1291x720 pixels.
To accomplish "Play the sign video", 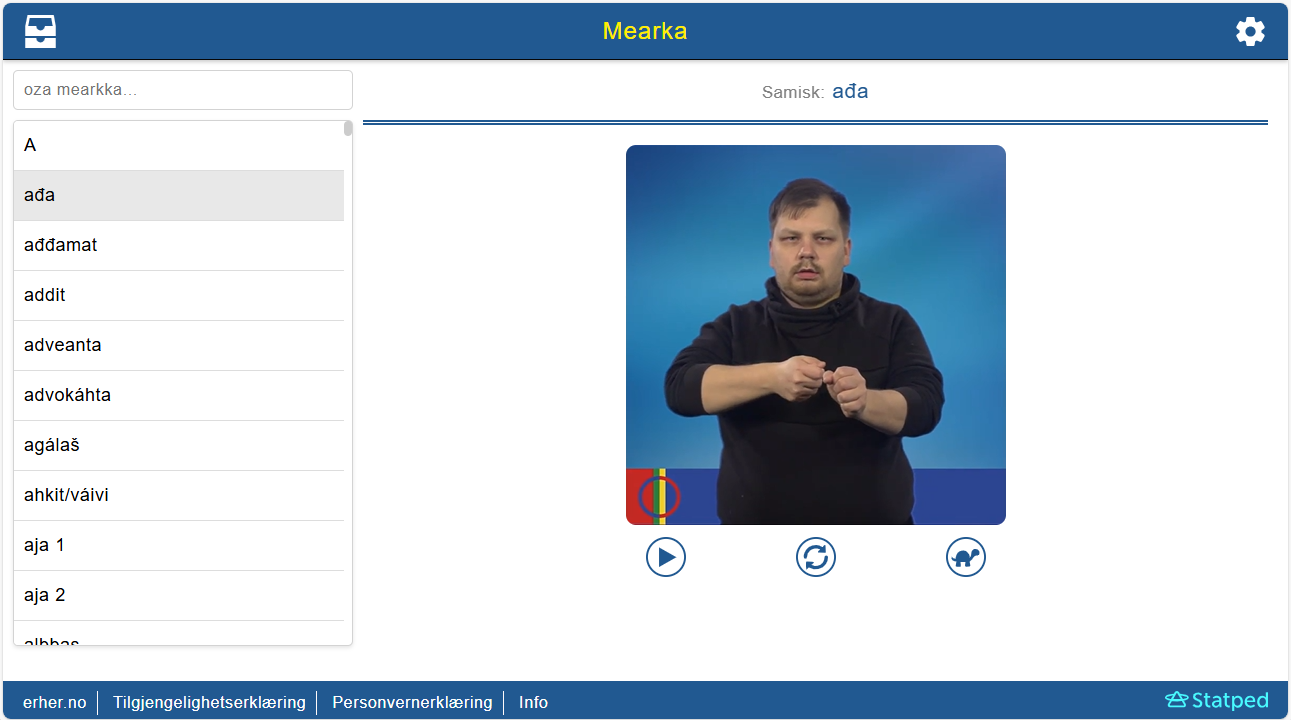I will tap(666, 557).
